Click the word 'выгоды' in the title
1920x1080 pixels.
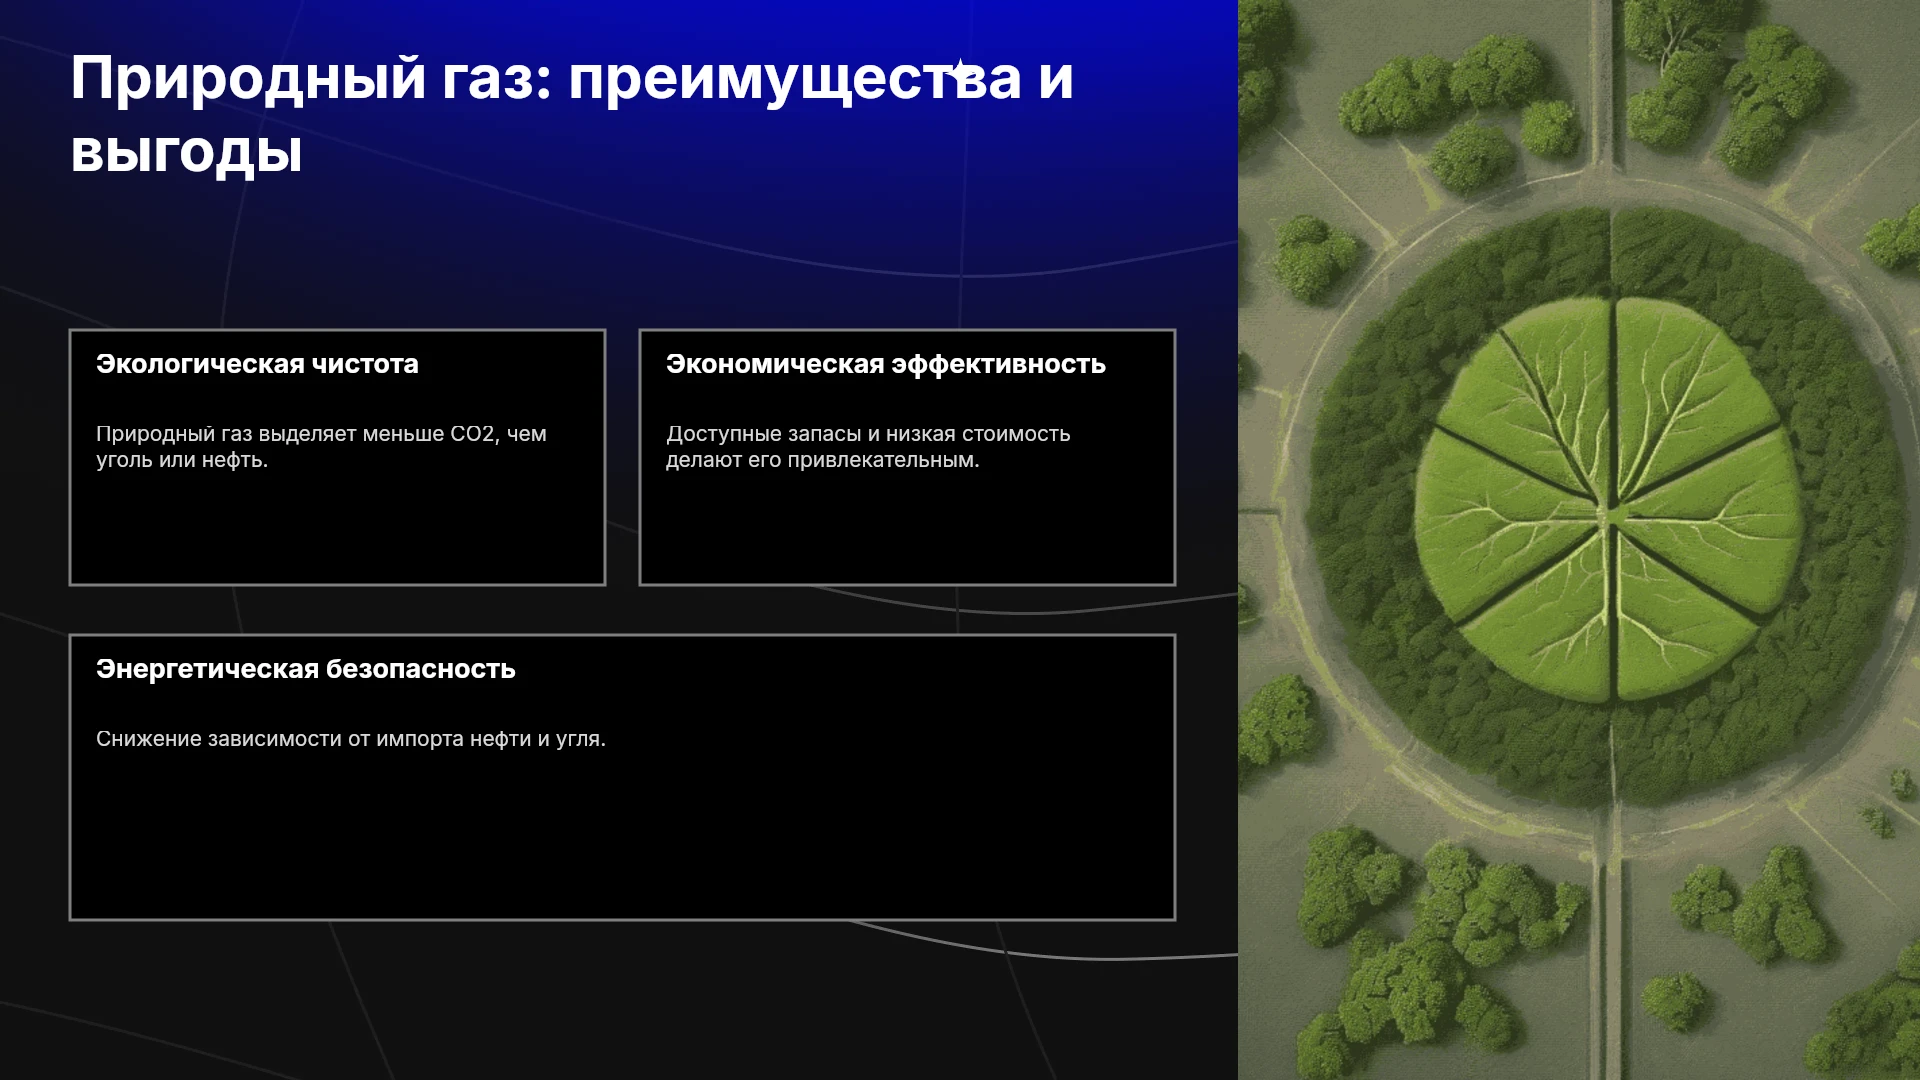(x=186, y=153)
